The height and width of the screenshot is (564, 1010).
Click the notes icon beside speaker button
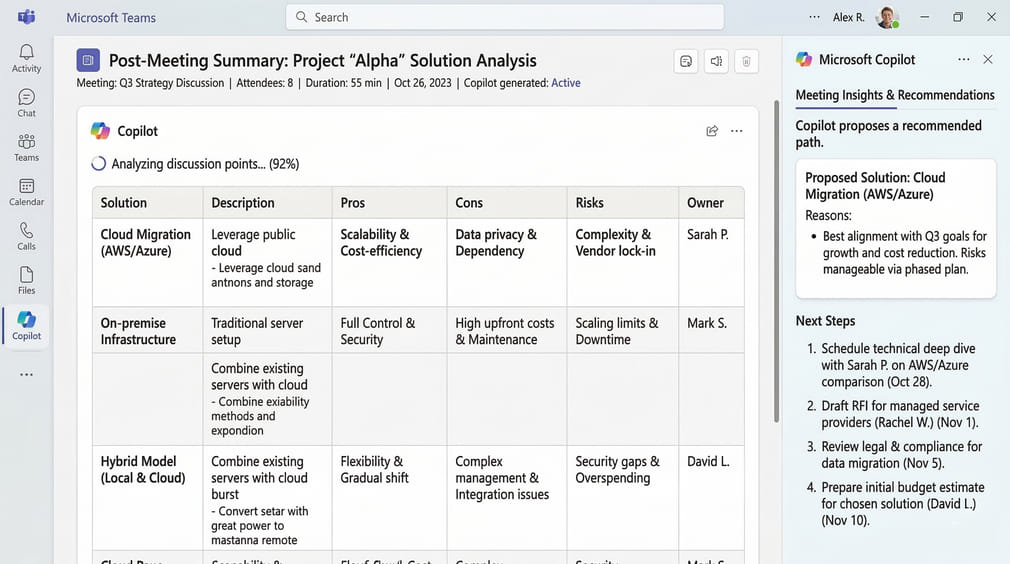point(686,62)
